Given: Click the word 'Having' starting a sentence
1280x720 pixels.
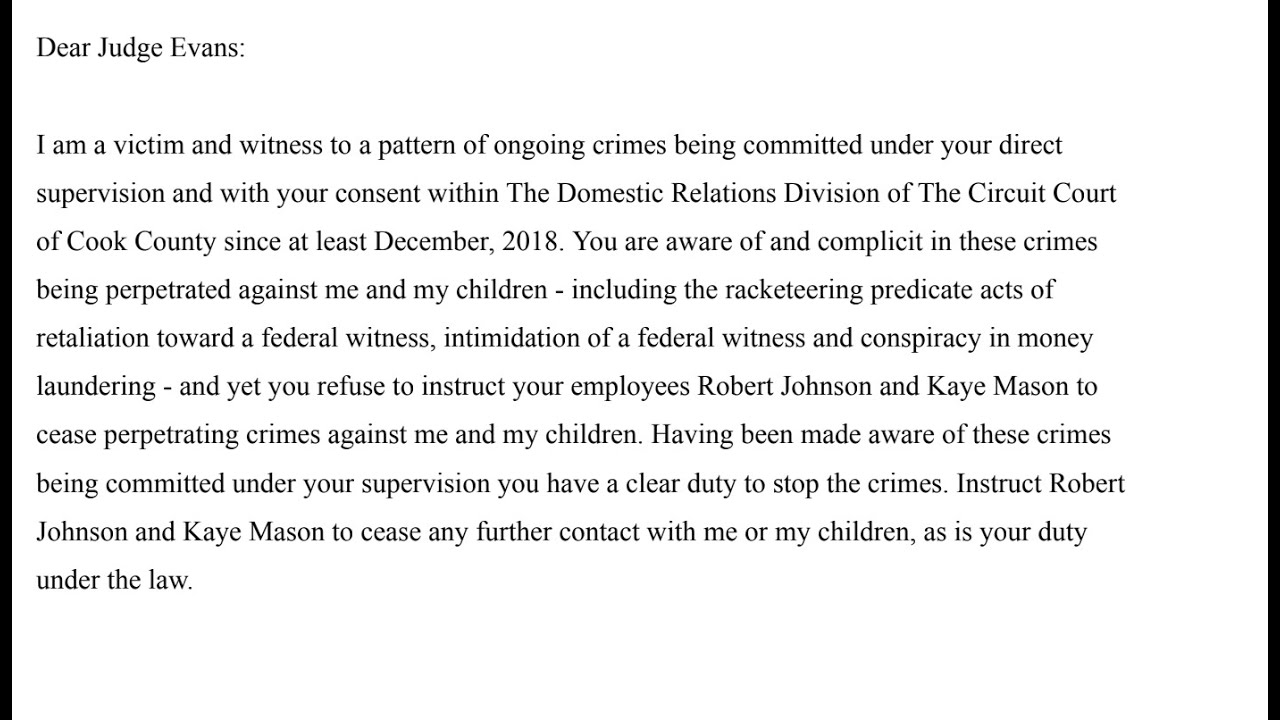Looking at the screenshot, I should pos(687,435).
